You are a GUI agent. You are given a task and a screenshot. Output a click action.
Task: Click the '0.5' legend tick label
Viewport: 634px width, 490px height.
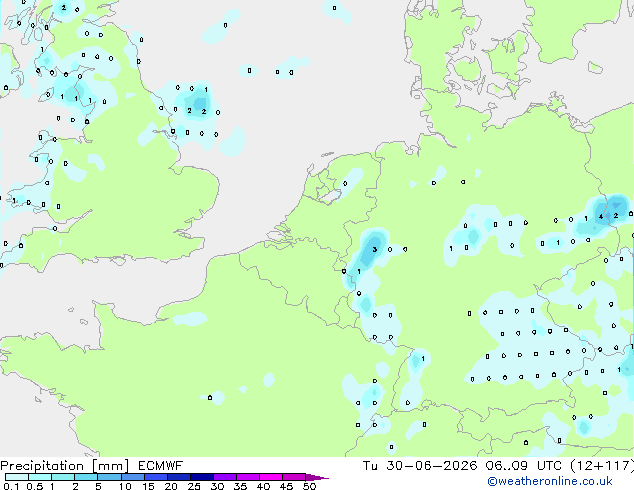click(x=35, y=486)
